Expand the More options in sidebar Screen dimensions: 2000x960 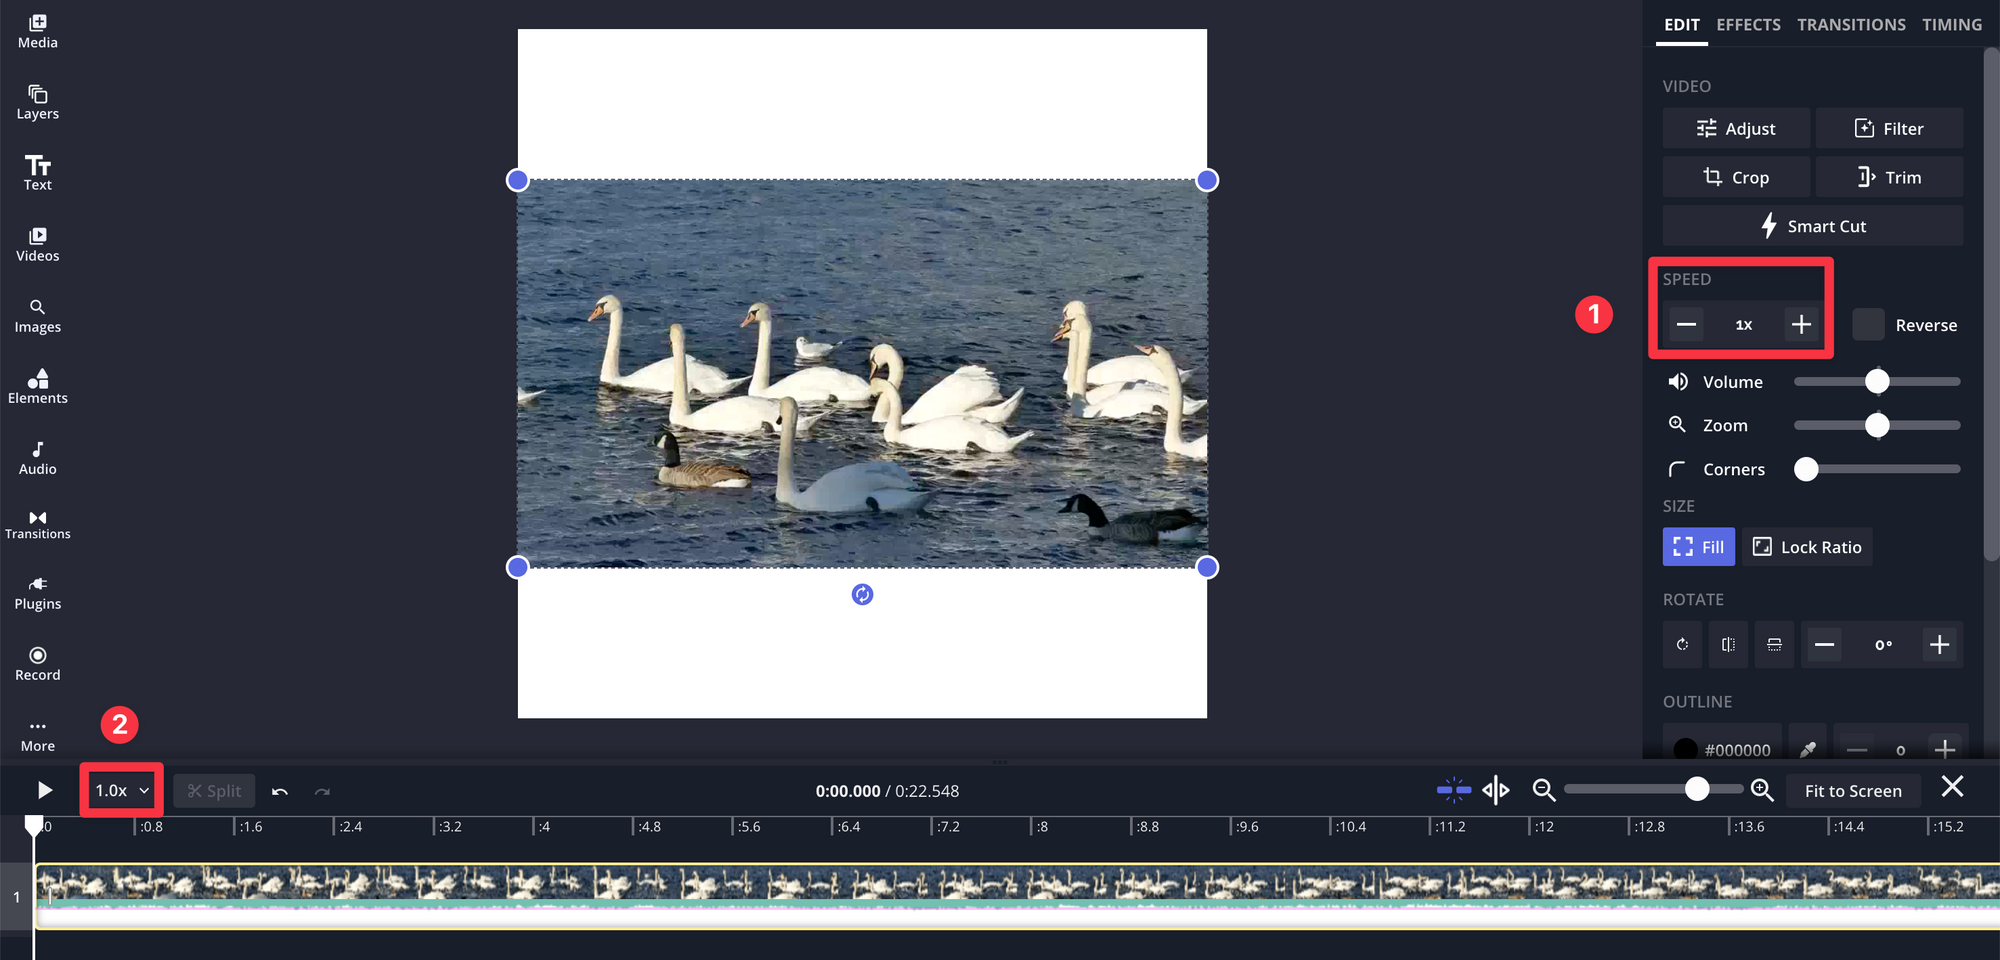pos(37,734)
